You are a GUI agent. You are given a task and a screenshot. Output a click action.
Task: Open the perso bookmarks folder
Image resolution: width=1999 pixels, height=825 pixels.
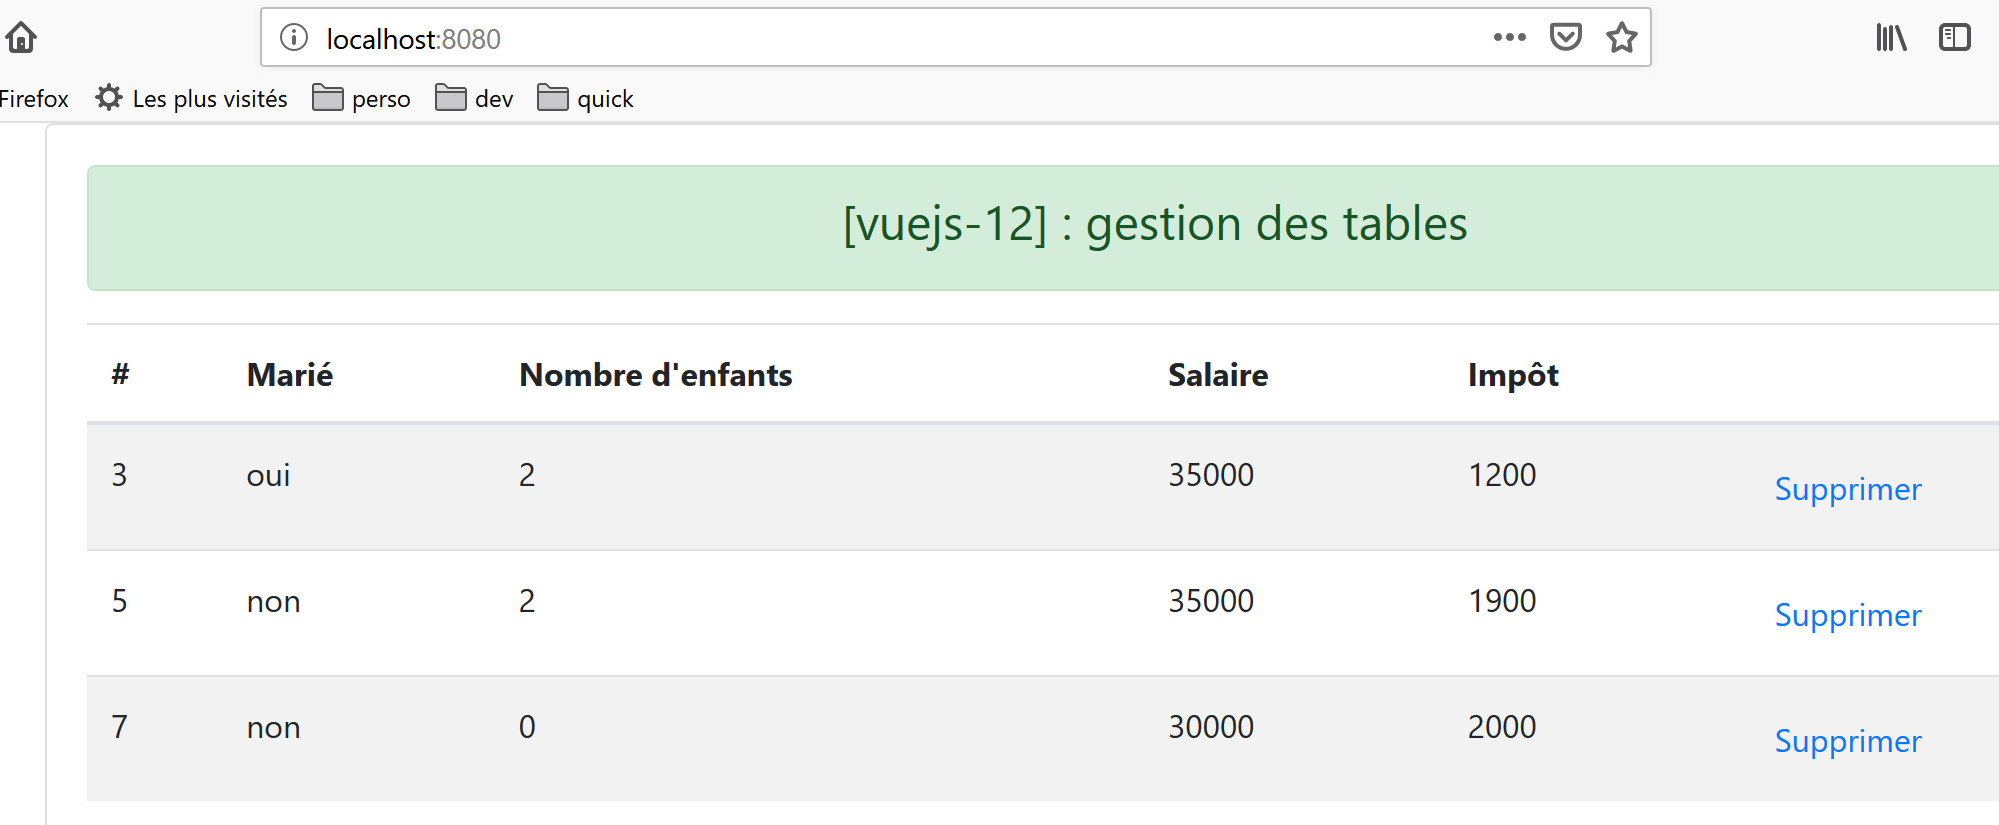coord(362,98)
